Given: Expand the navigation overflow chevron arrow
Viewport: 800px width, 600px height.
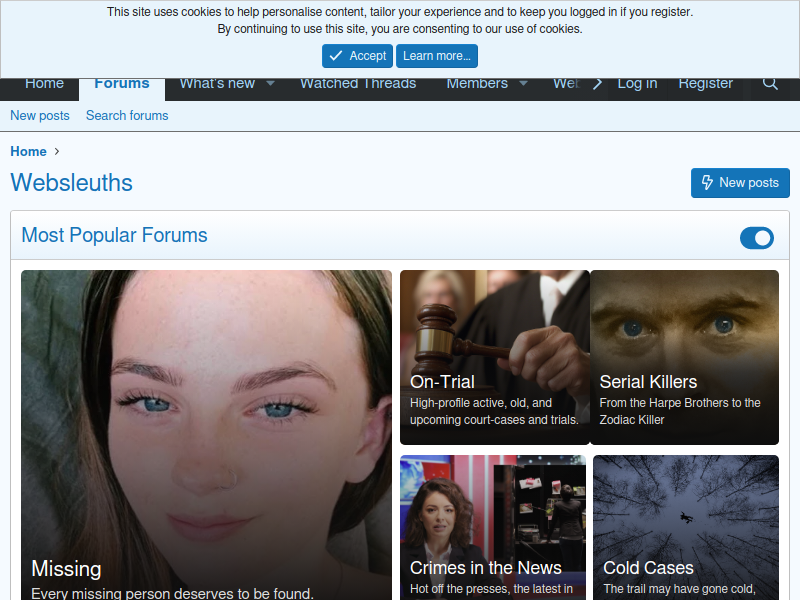Looking at the screenshot, I should pos(597,84).
